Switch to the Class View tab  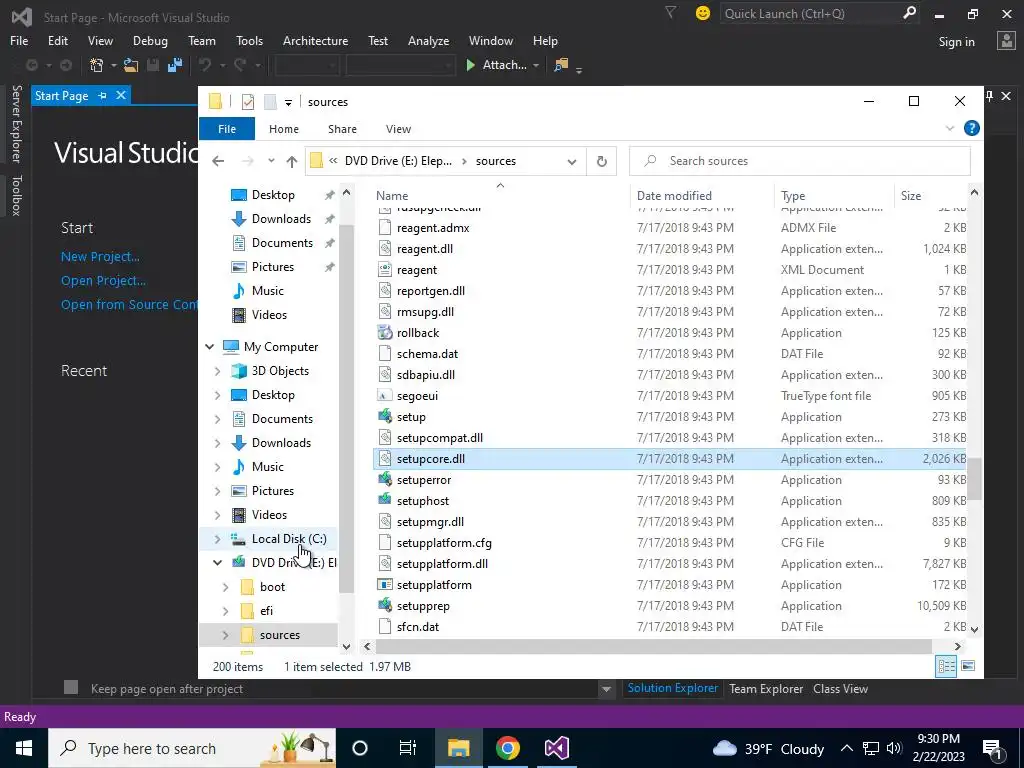[840, 688]
